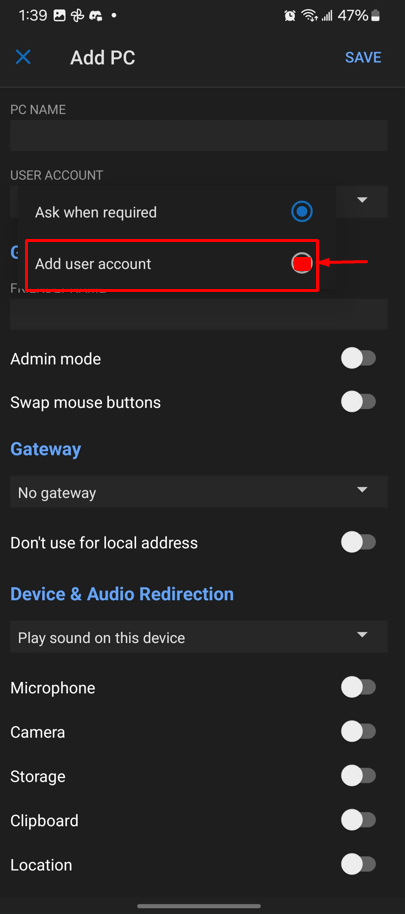Image resolution: width=405 pixels, height=914 pixels.
Task: Tap the Discord notification icon
Action: 94,16
